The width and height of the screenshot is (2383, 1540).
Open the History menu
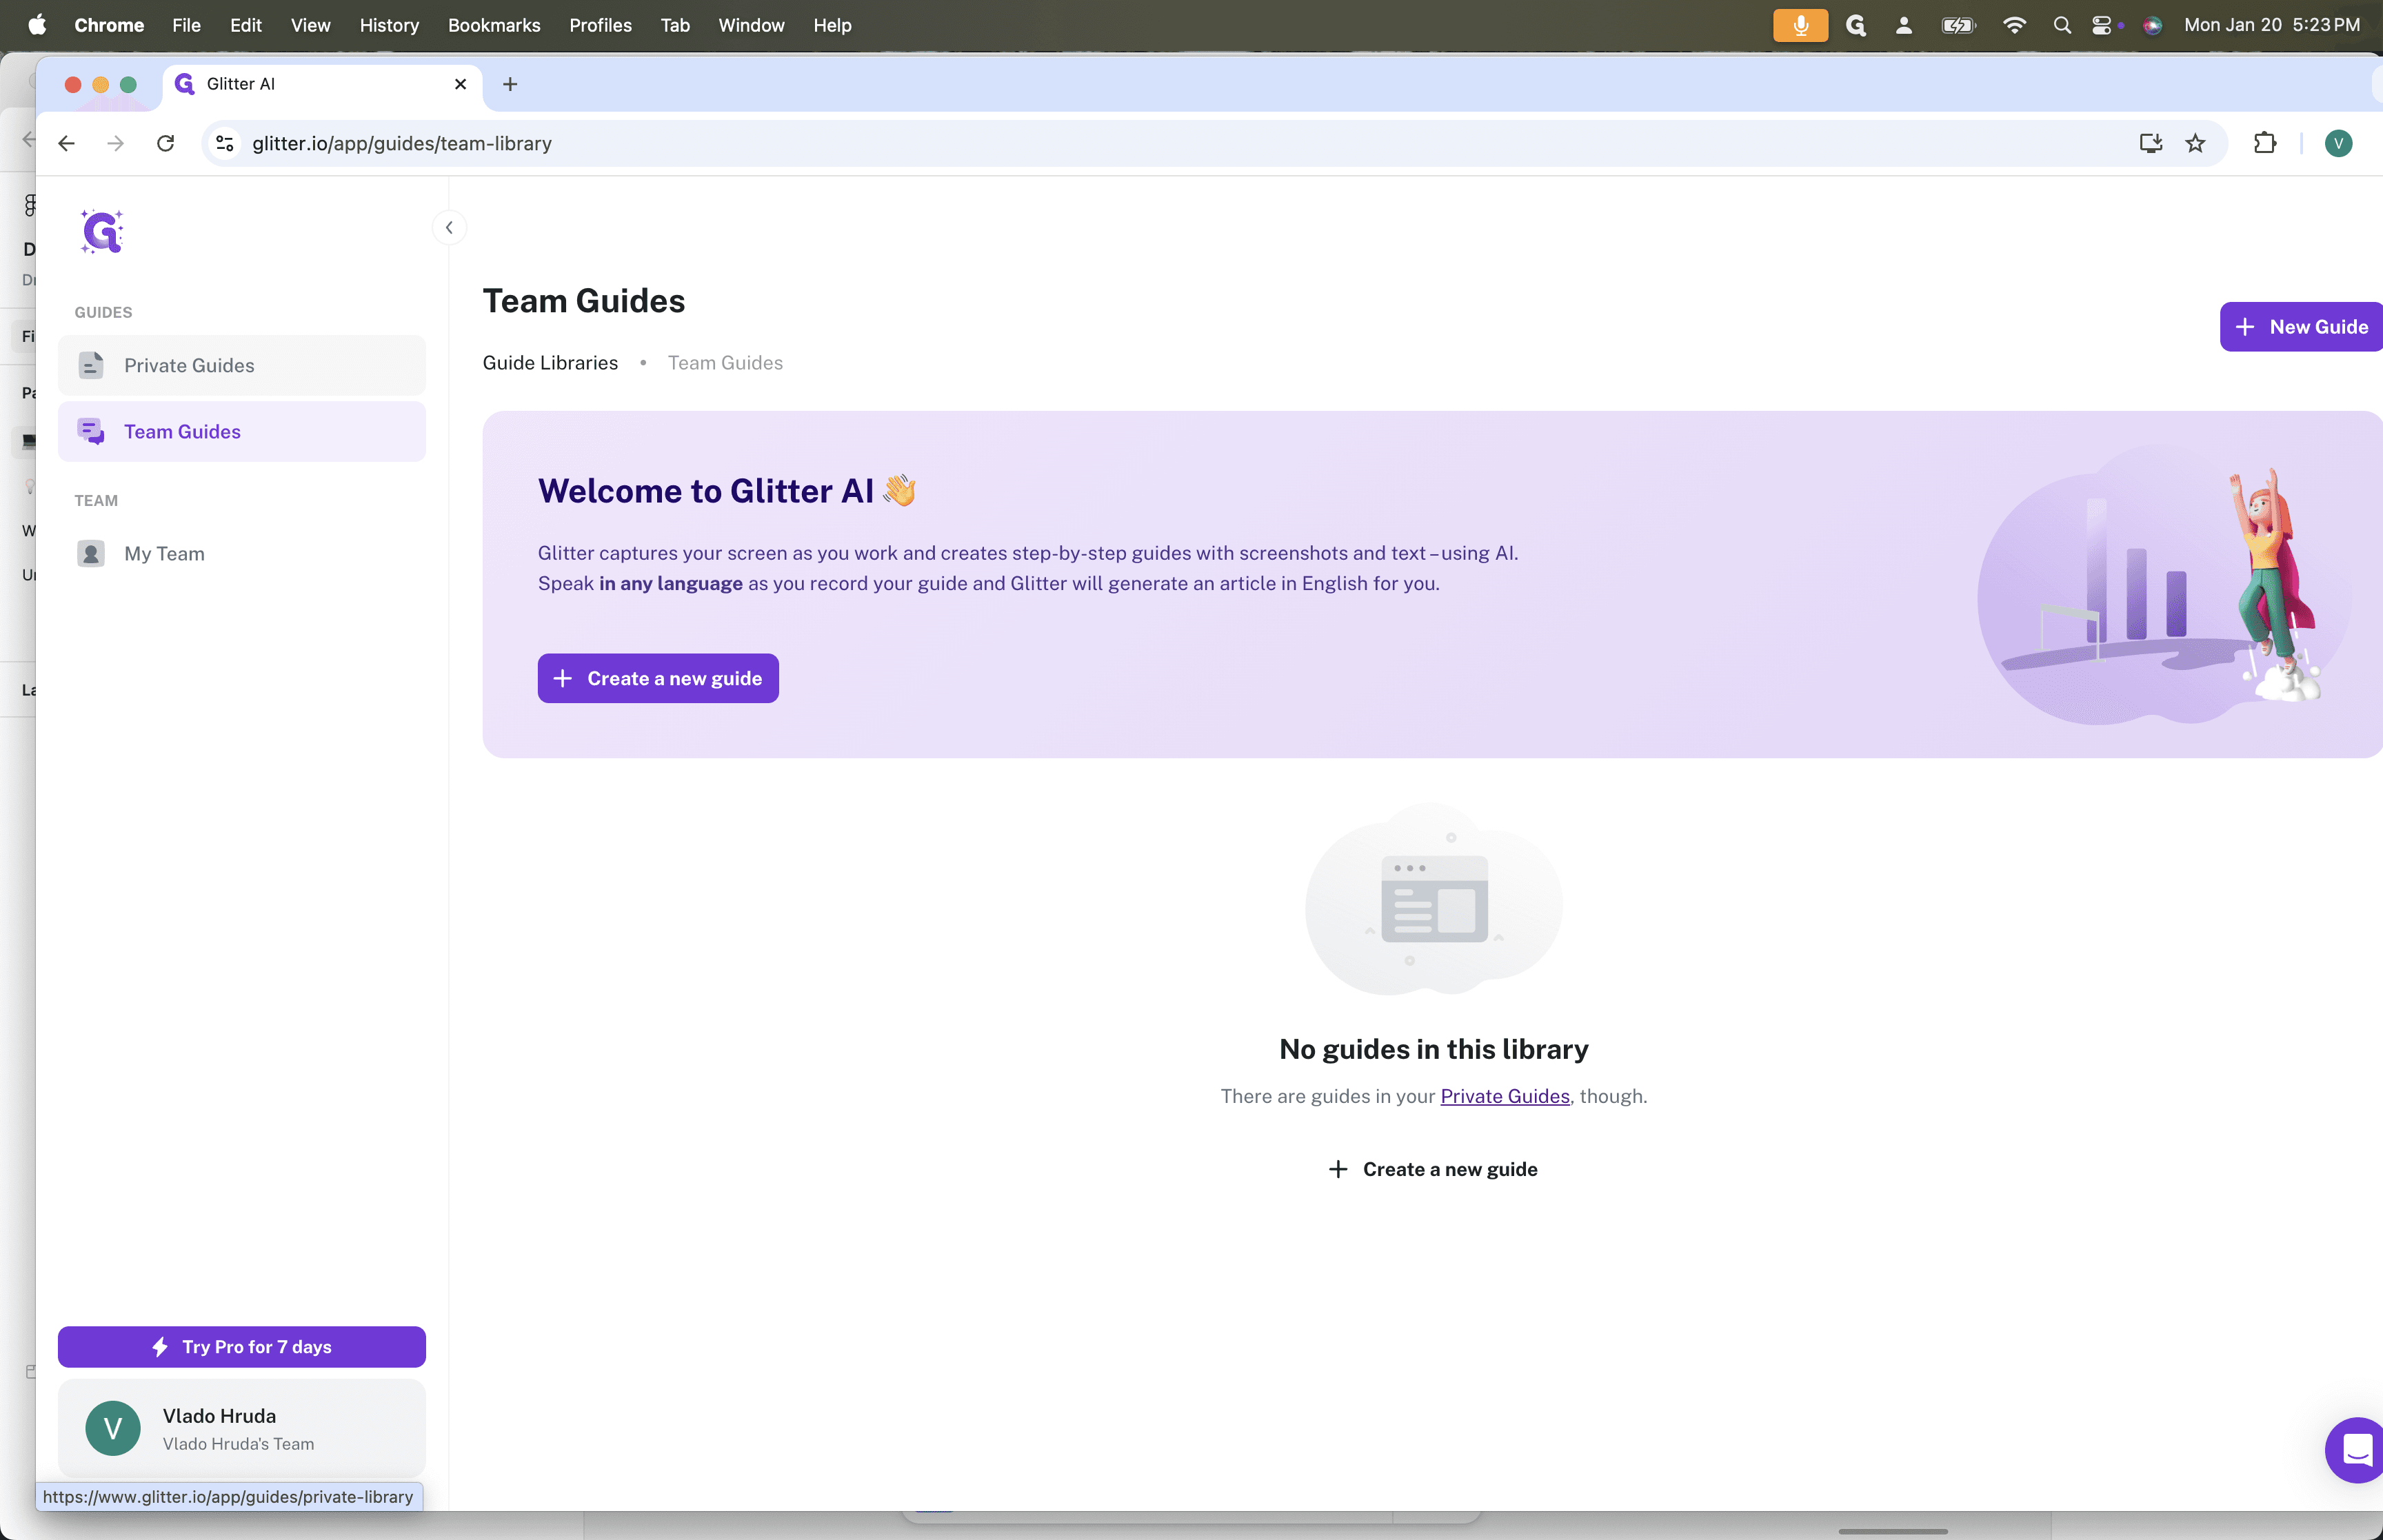coord(389,25)
